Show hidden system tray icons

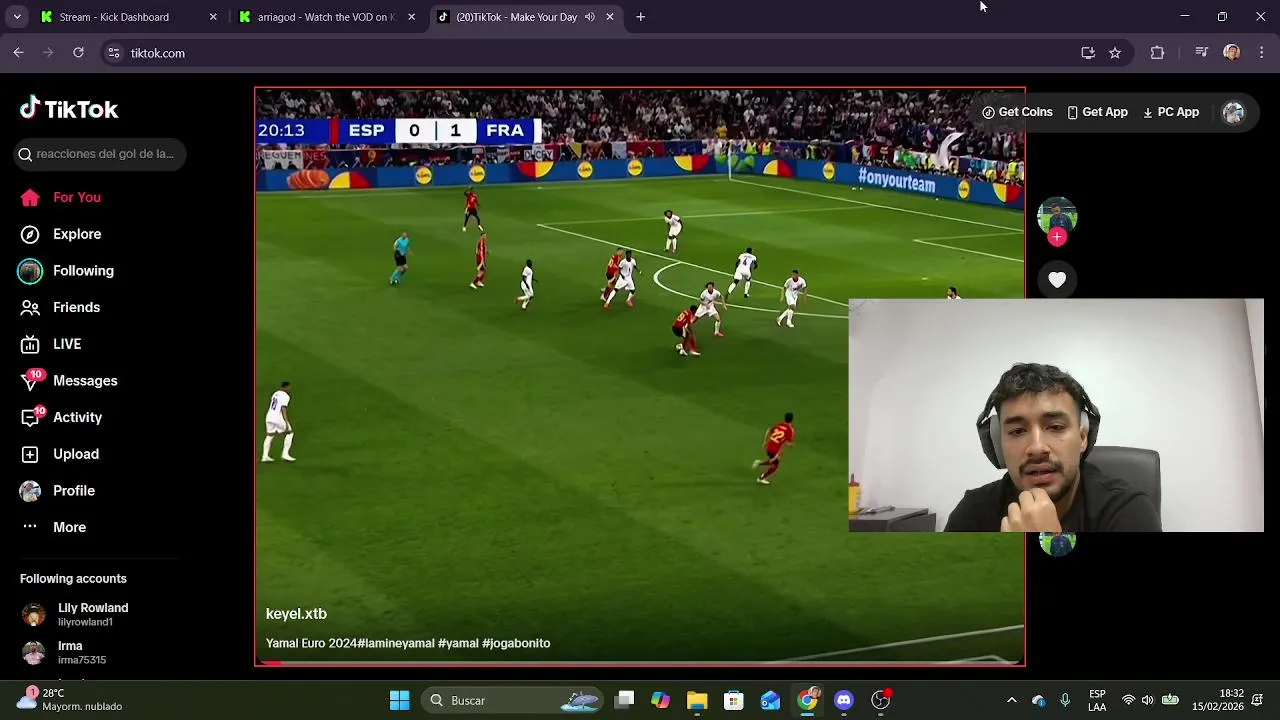[x=1011, y=700]
